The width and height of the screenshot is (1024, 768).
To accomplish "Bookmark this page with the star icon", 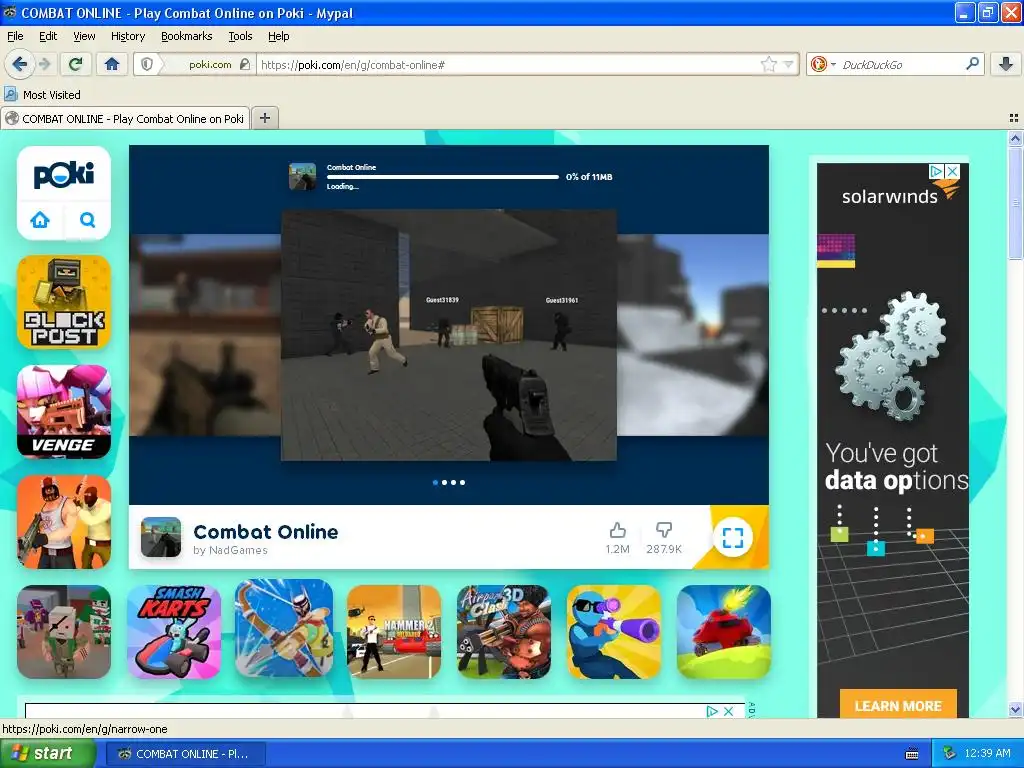I will point(769,64).
